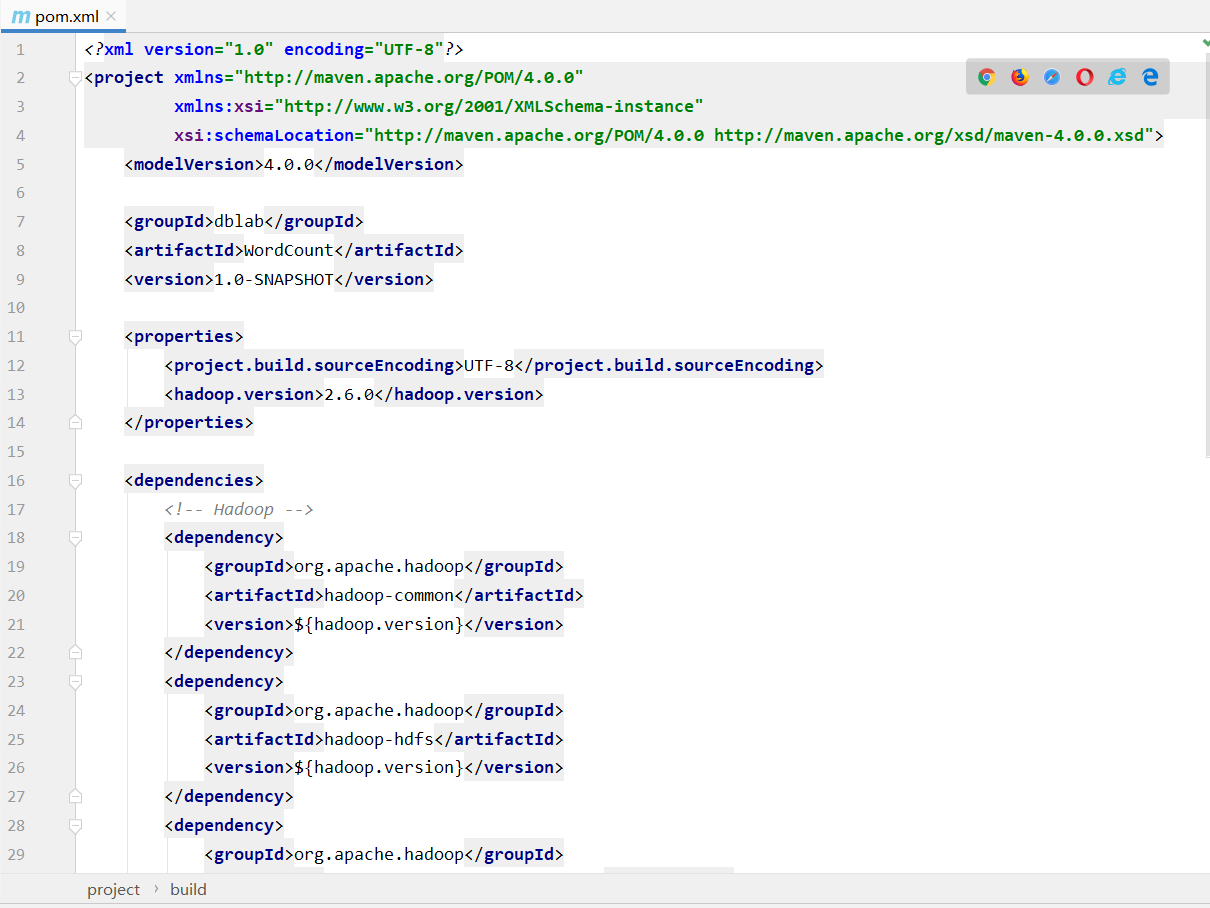Click the Maven icon on pom.xml tab

point(20,17)
